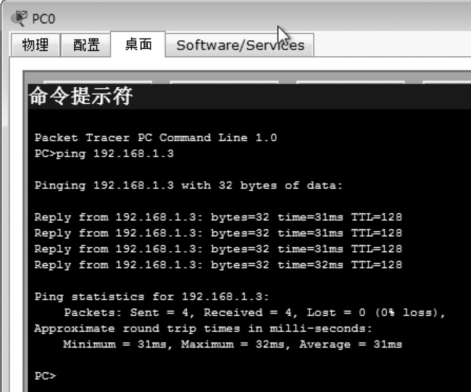Click the 命令提示符 title bar
This screenshot has width=471, height=392.
(249, 96)
